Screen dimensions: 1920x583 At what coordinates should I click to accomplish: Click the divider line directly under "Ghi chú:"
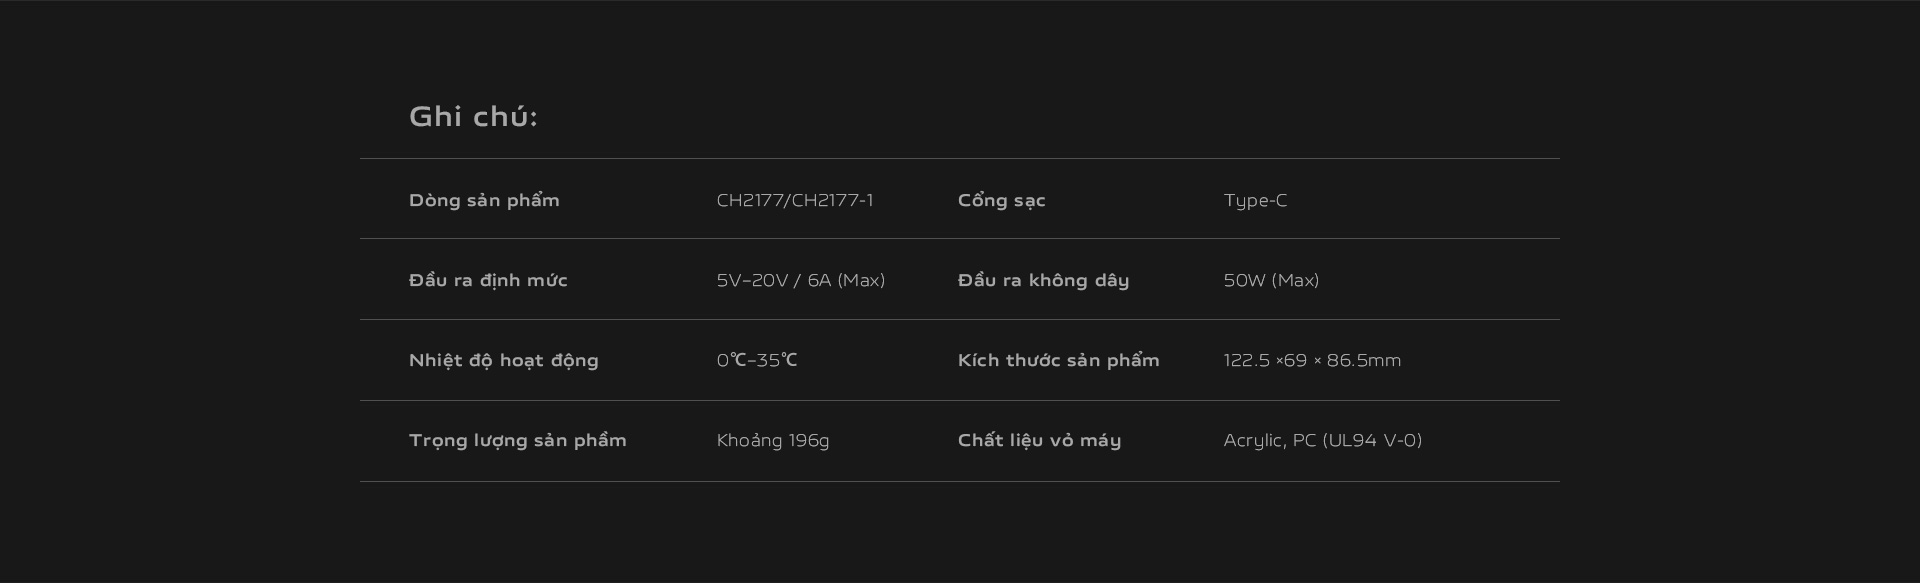pos(959,158)
